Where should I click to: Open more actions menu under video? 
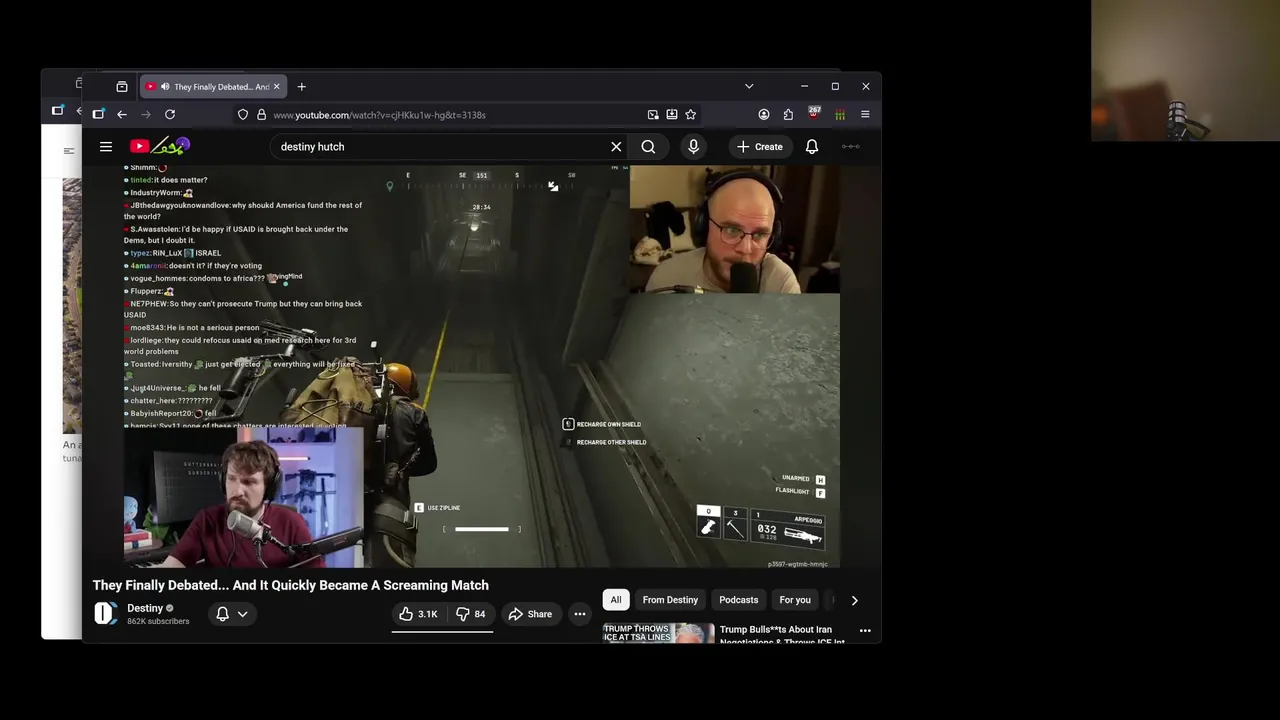click(579, 614)
